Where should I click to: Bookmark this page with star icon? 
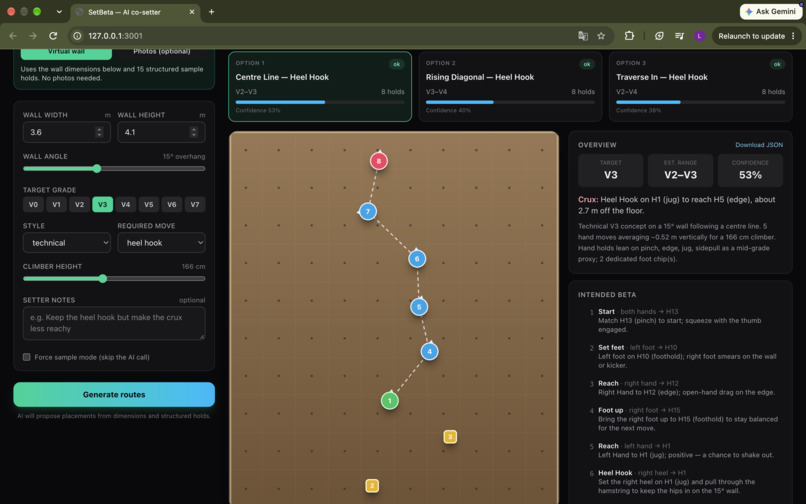click(601, 35)
